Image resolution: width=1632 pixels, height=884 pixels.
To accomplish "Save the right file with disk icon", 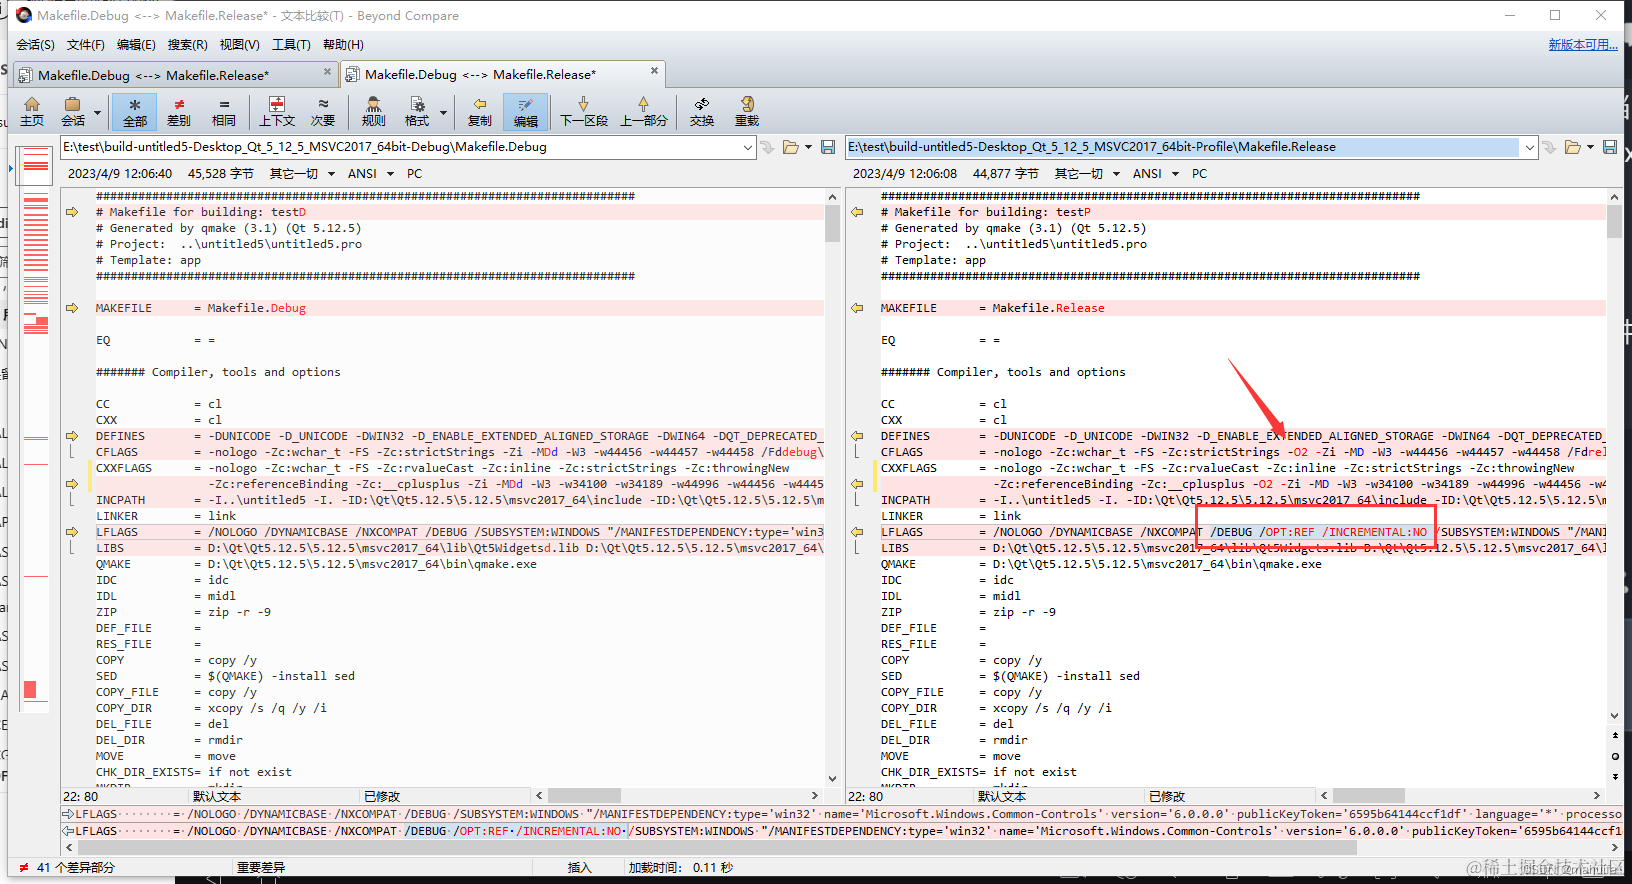I will click(1610, 147).
